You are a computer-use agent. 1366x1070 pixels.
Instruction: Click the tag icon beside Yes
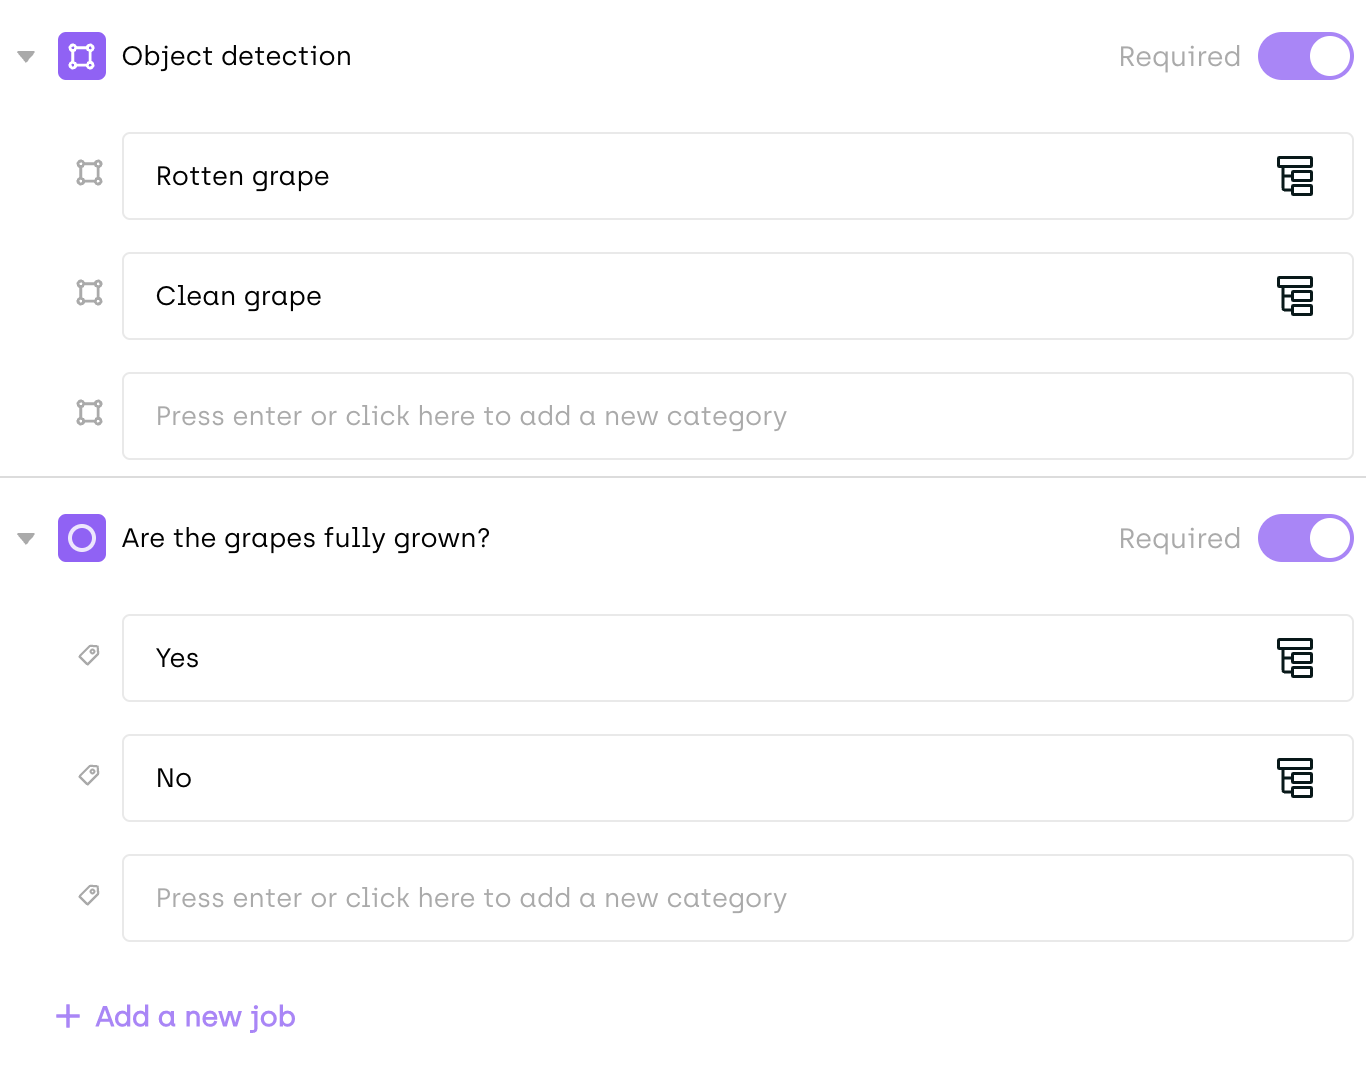pyautogui.click(x=89, y=655)
